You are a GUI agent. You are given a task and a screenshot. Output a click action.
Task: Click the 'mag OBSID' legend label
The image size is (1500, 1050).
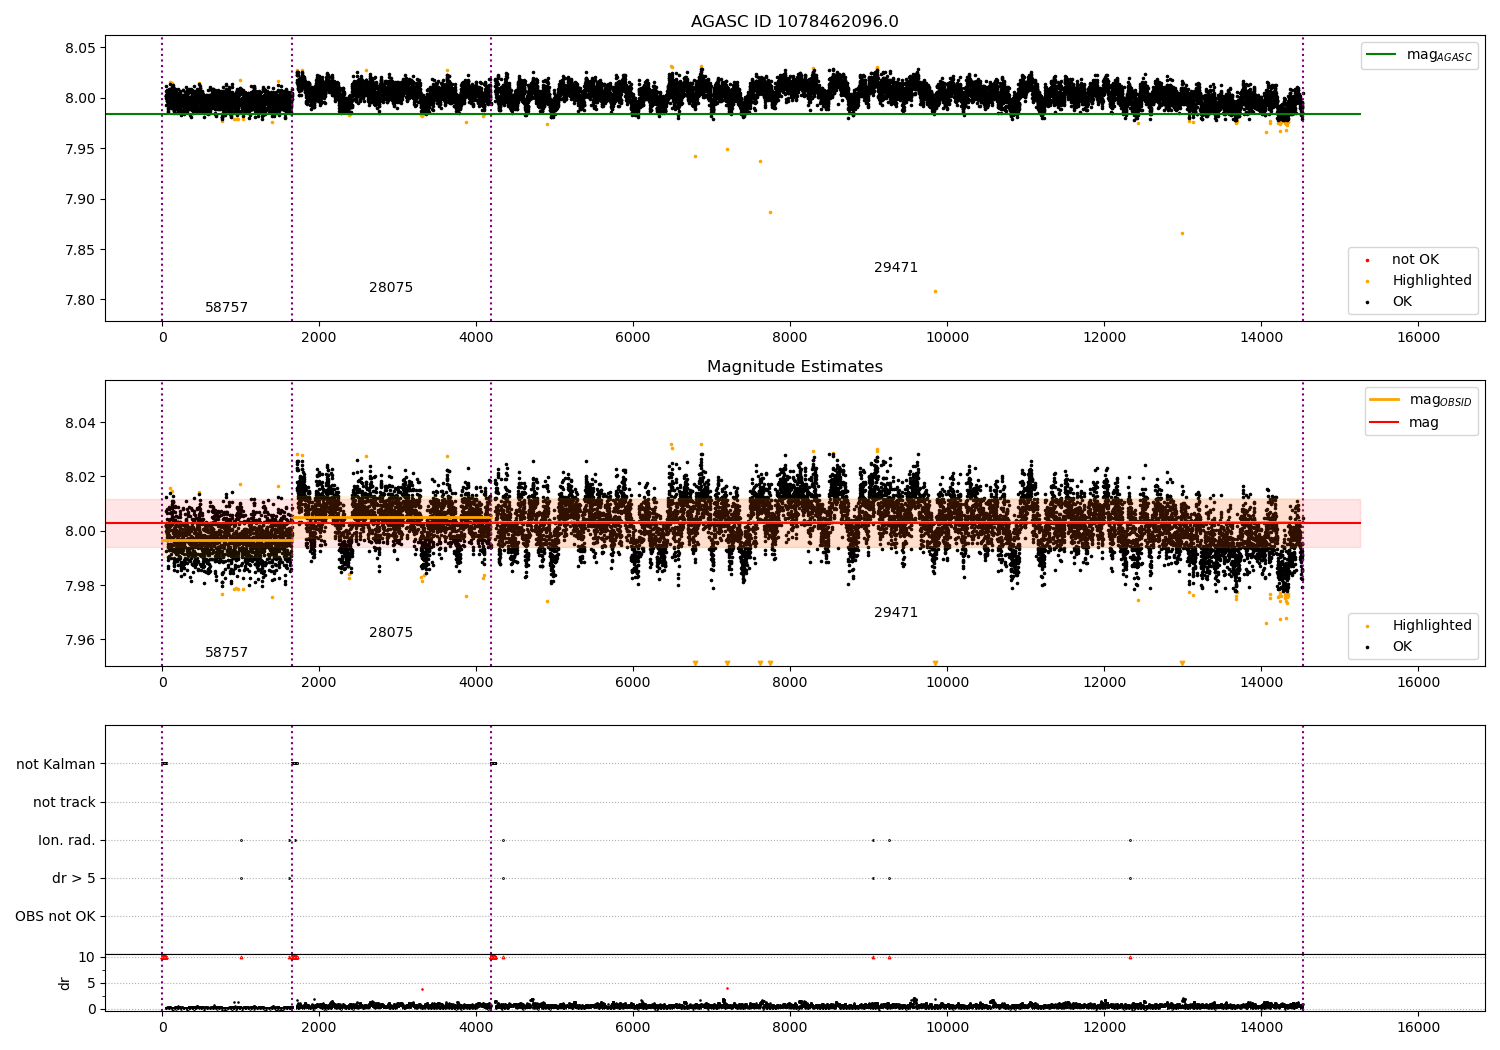[x=1440, y=400]
